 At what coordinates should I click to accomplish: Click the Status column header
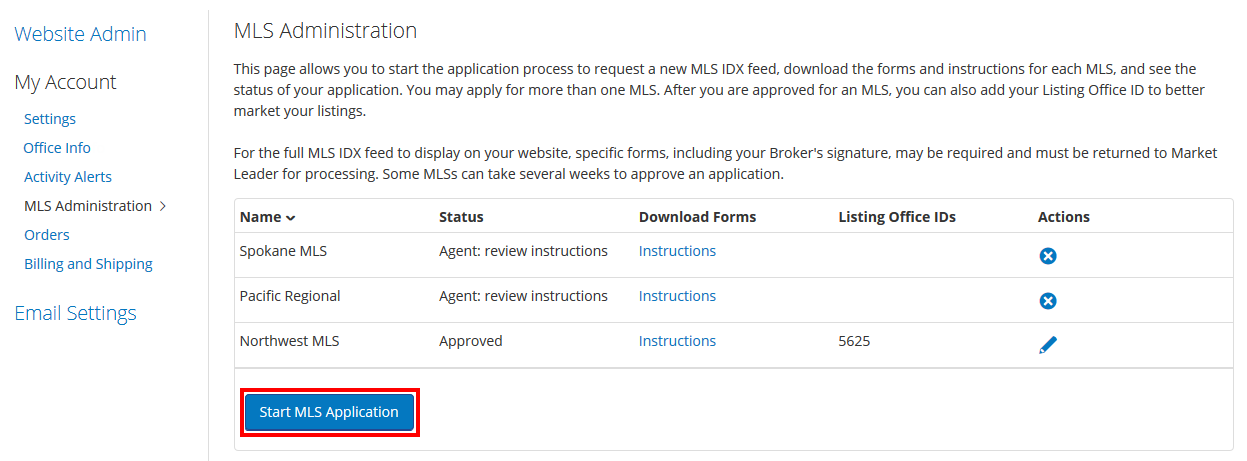click(461, 217)
